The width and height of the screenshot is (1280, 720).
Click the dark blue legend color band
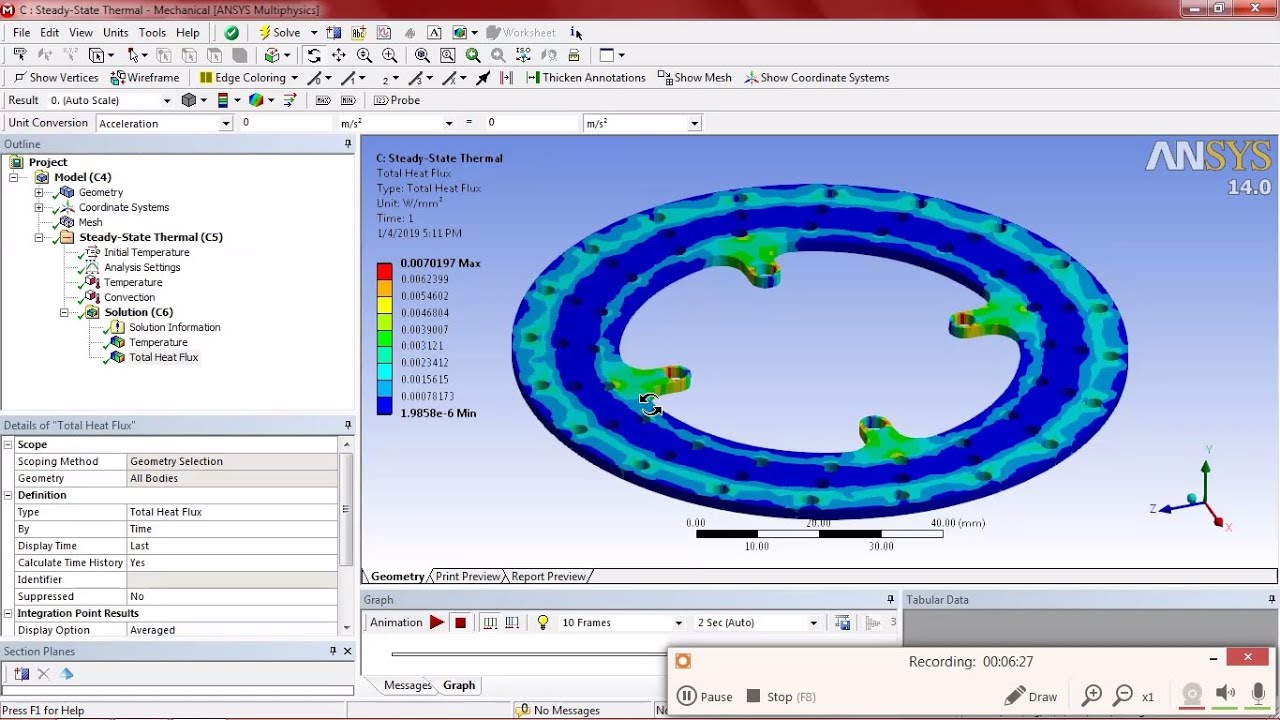point(384,405)
